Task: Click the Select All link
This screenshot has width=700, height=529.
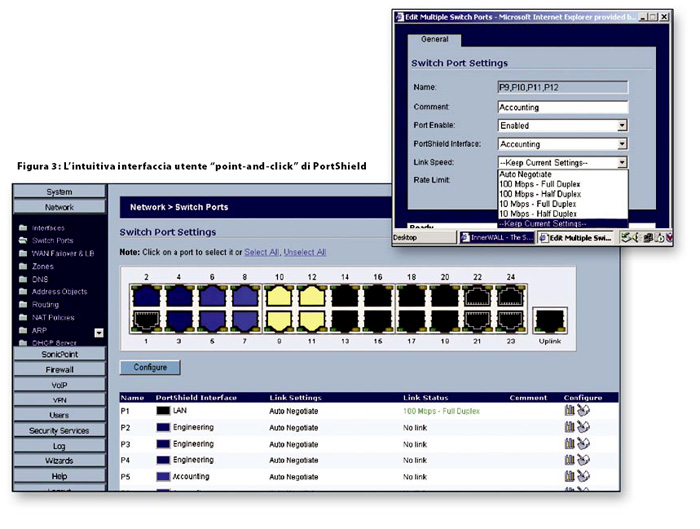Action: 261,252
